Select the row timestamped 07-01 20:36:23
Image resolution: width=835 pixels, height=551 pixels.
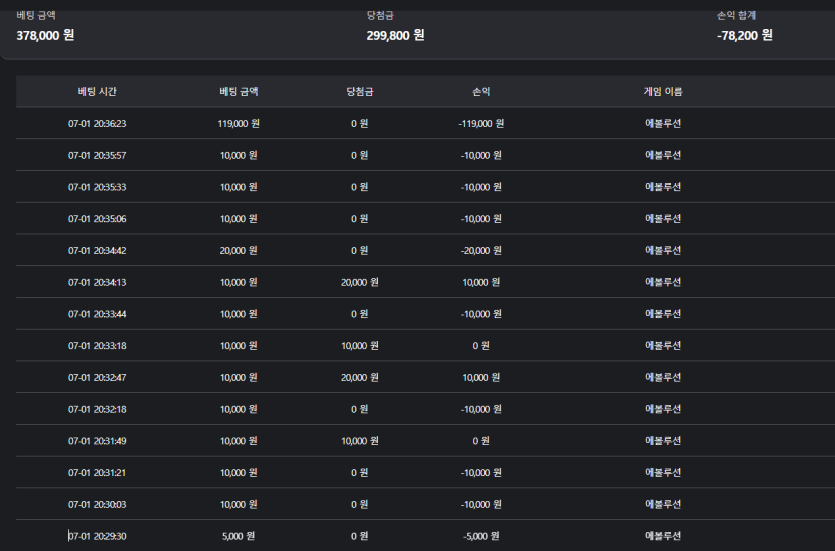click(x=425, y=124)
